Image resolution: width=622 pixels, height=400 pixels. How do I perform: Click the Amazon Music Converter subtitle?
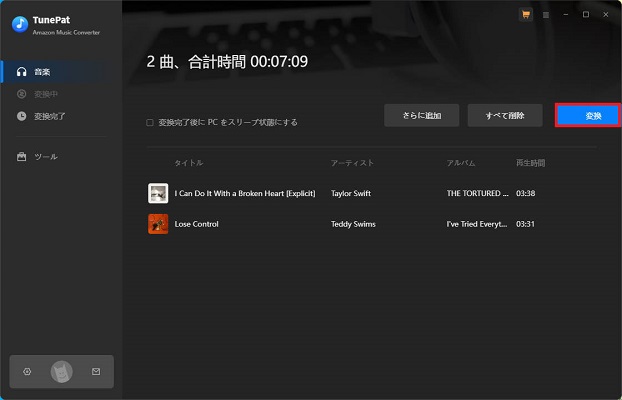pyautogui.click(x=66, y=33)
